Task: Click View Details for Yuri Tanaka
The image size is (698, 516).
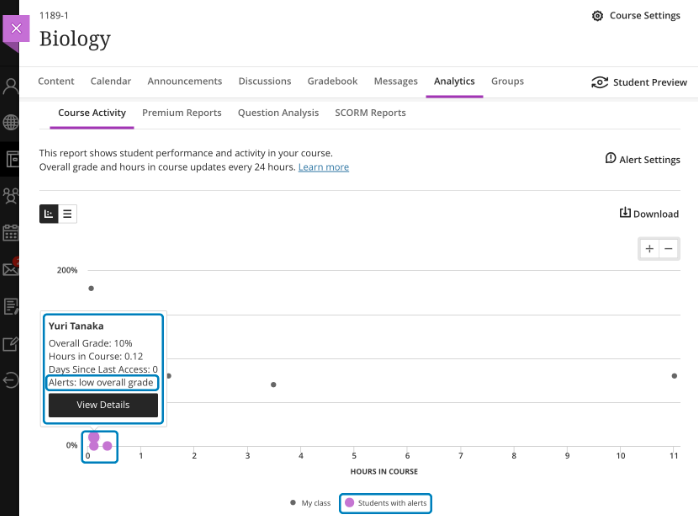Action: tap(103, 404)
